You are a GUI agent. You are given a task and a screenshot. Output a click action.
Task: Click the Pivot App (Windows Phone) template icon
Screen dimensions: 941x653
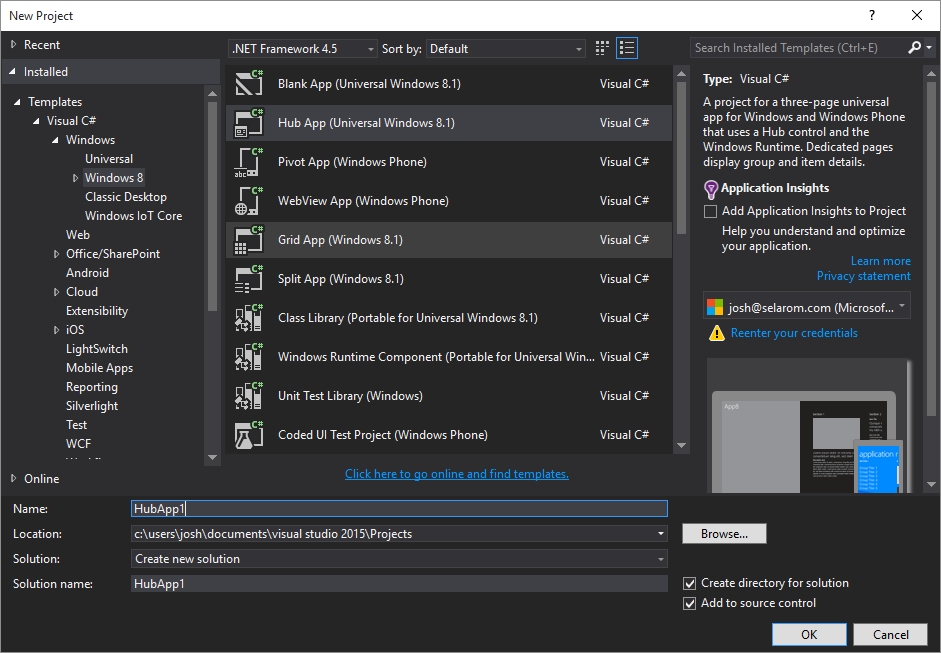pos(249,162)
